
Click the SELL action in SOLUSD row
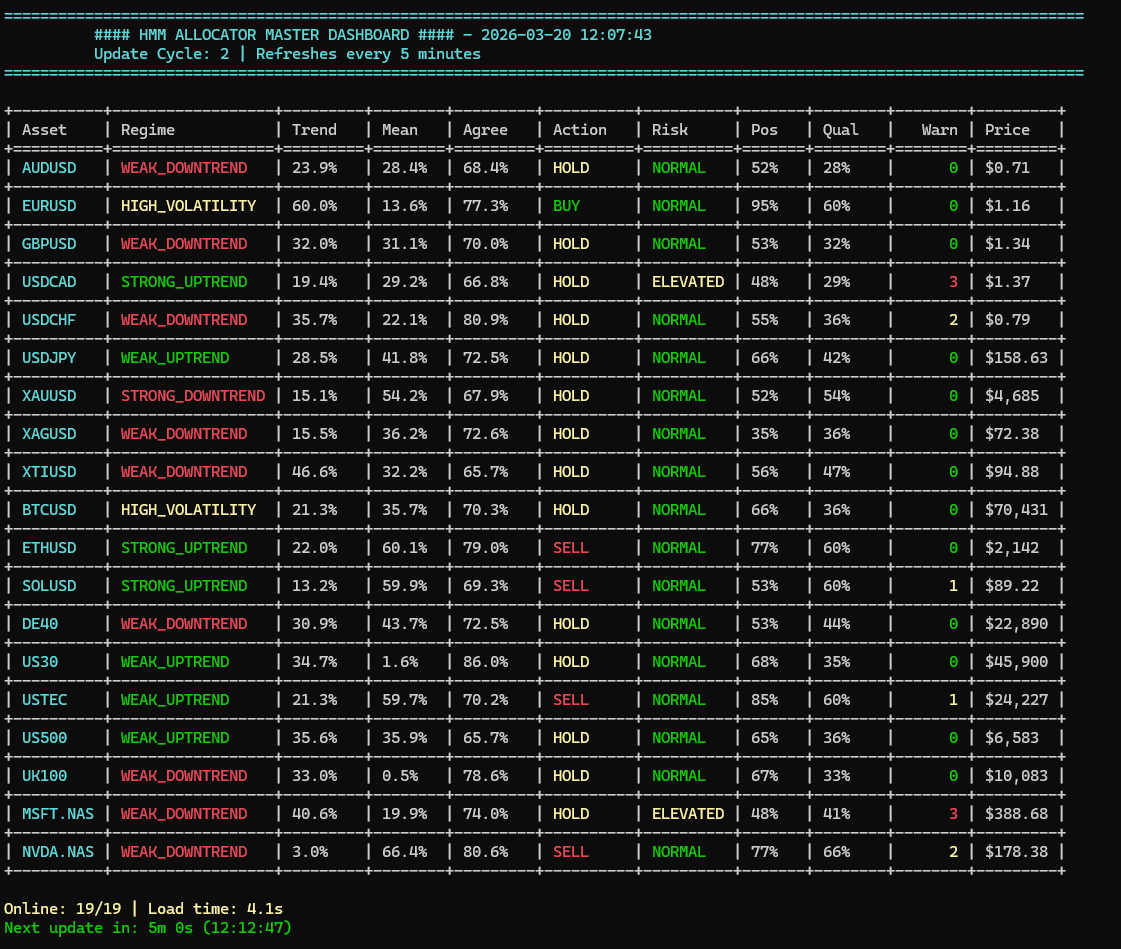(571, 586)
